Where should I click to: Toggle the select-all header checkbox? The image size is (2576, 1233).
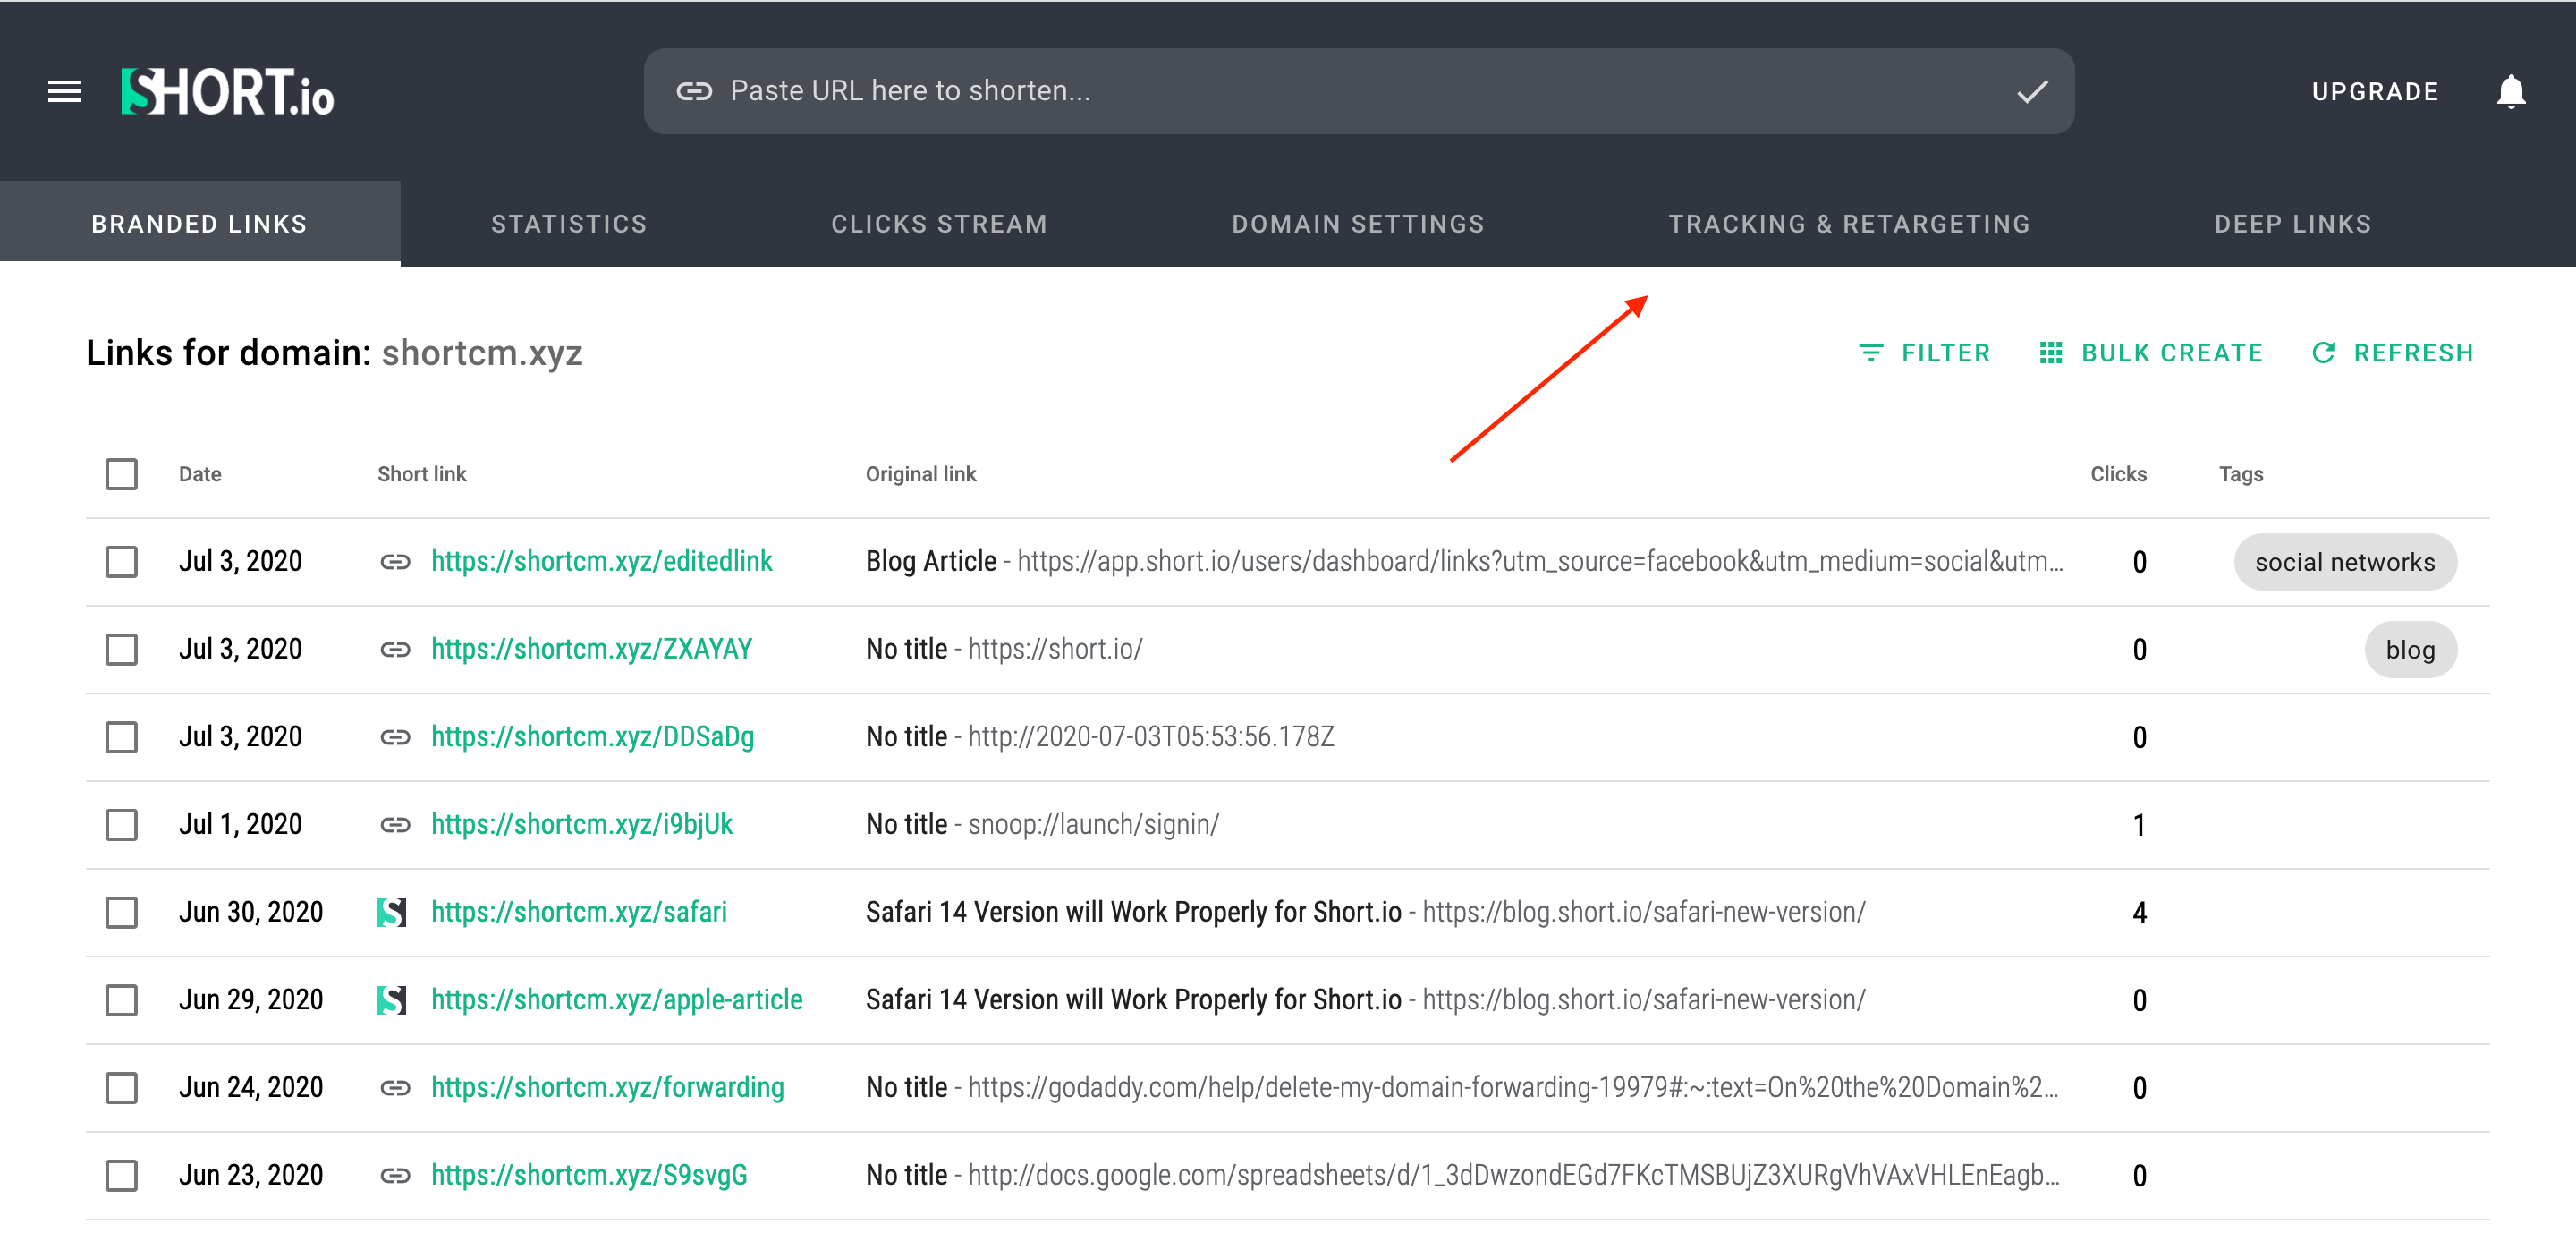tap(122, 474)
